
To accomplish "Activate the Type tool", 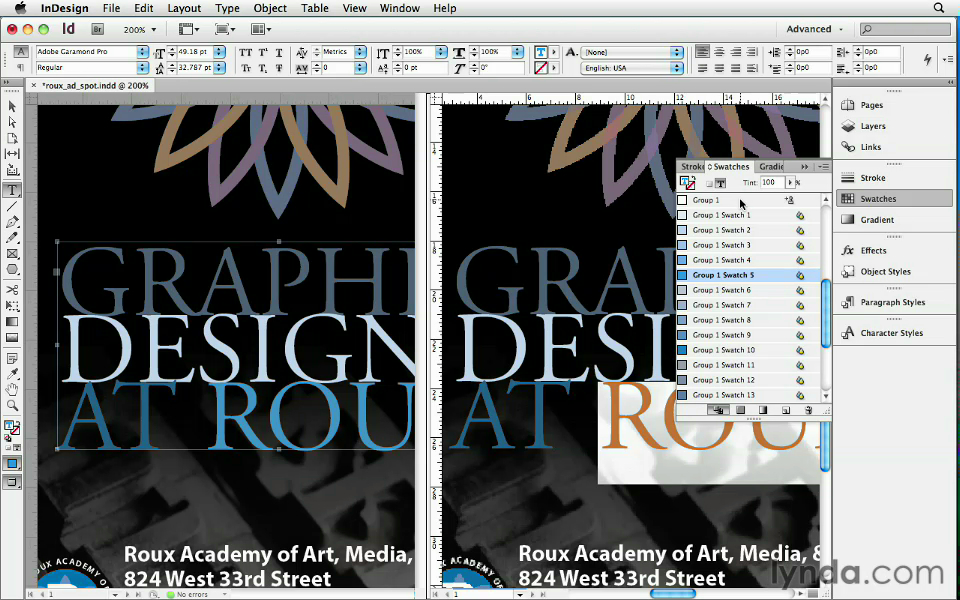I will (12, 191).
